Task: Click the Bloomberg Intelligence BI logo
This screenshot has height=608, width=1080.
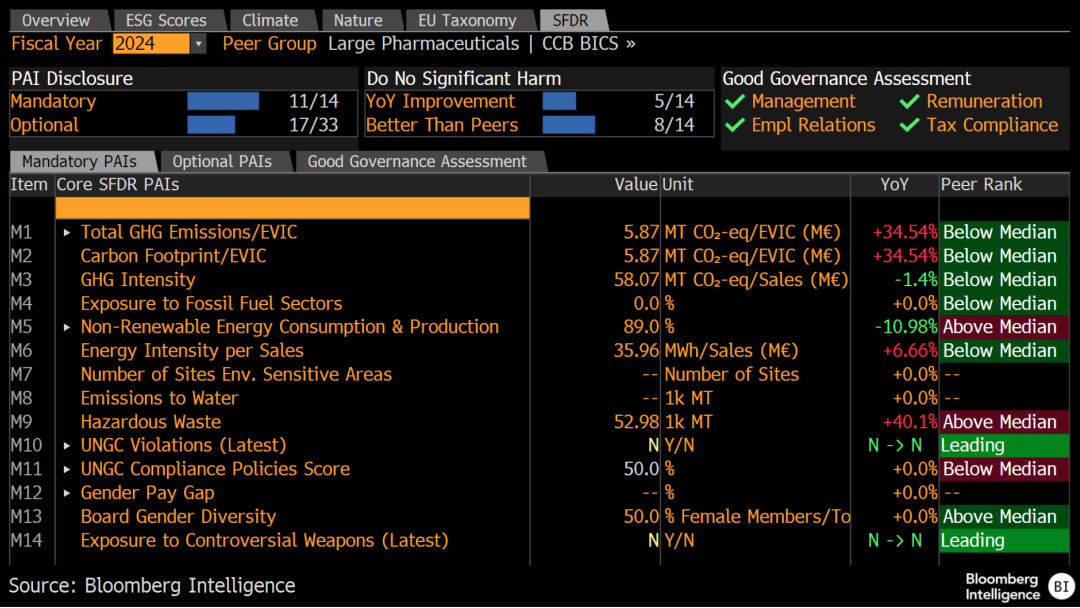Action: 1061,586
